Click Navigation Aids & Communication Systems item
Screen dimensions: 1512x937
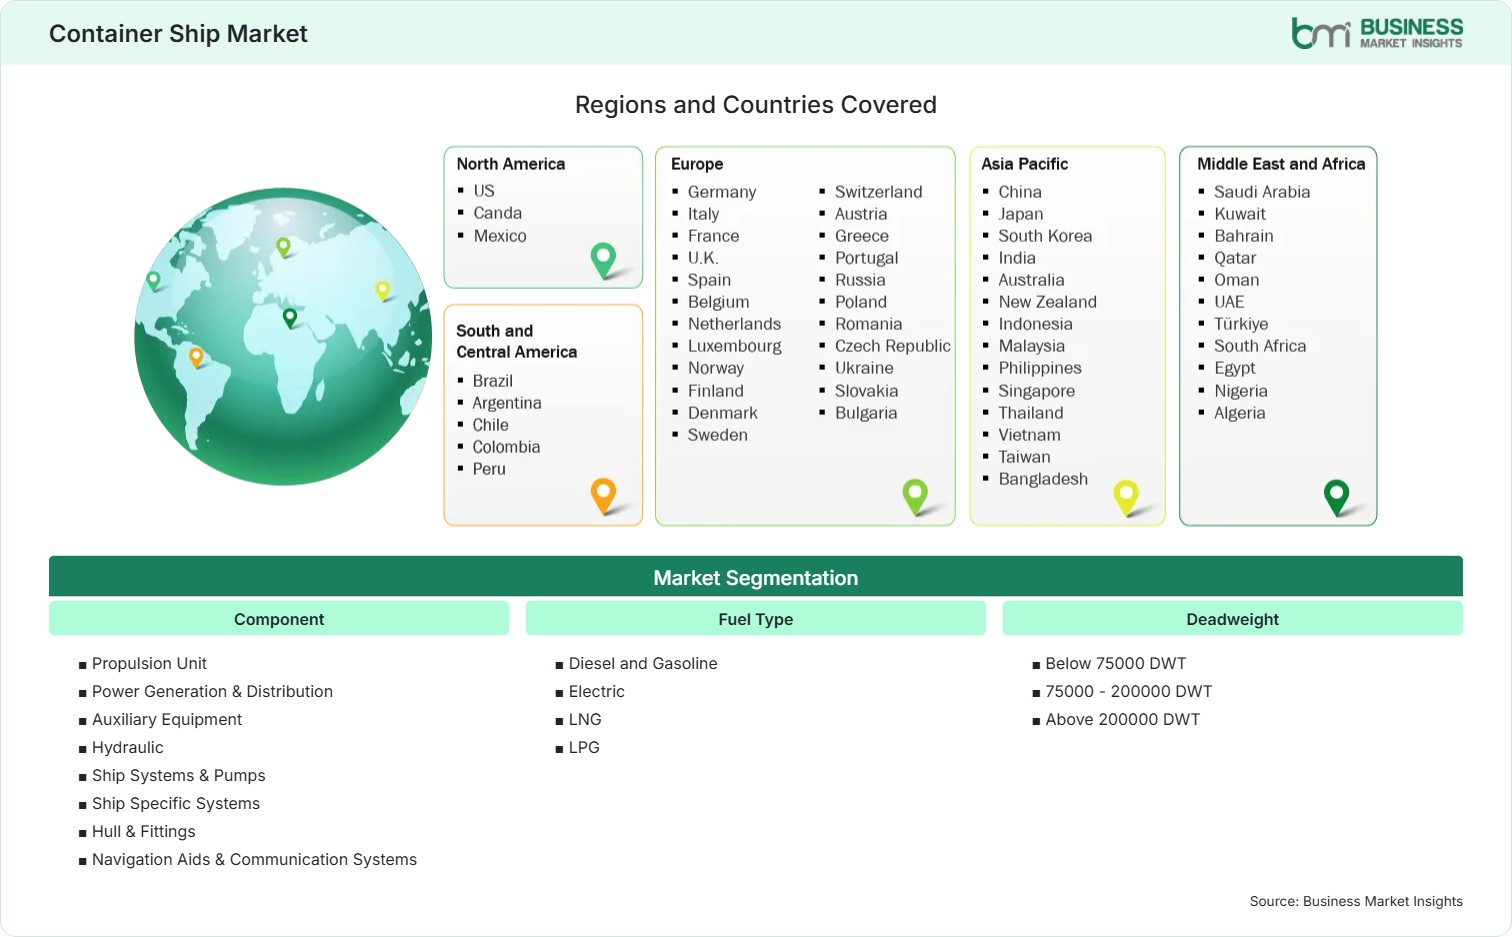point(254,859)
